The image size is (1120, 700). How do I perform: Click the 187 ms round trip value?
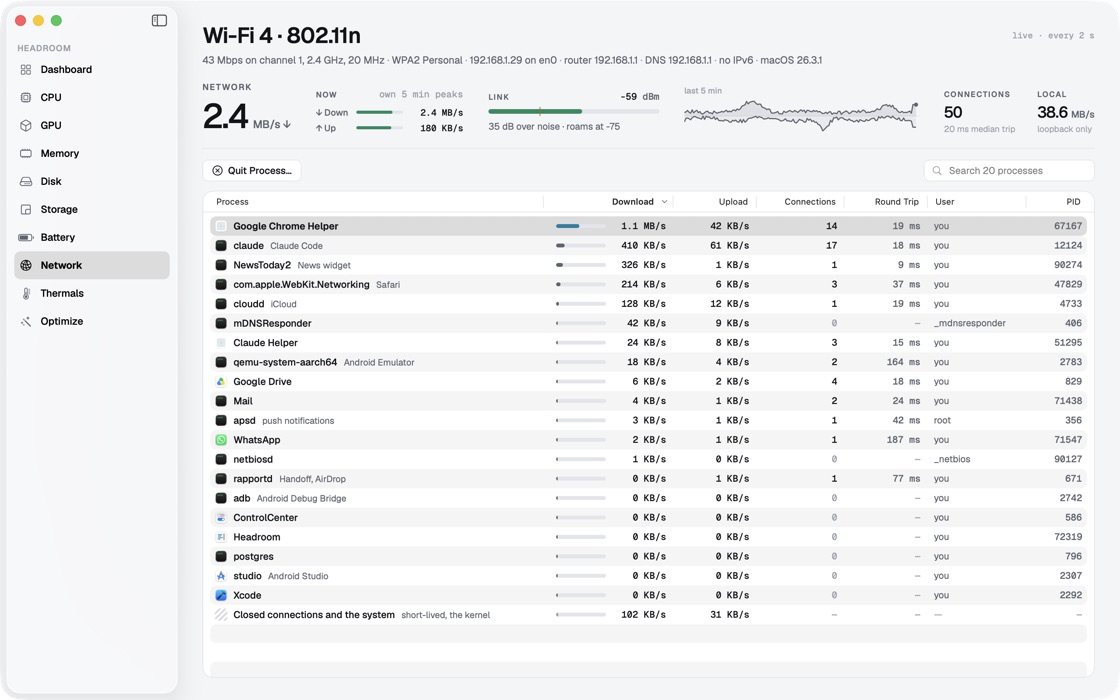click(x=904, y=440)
